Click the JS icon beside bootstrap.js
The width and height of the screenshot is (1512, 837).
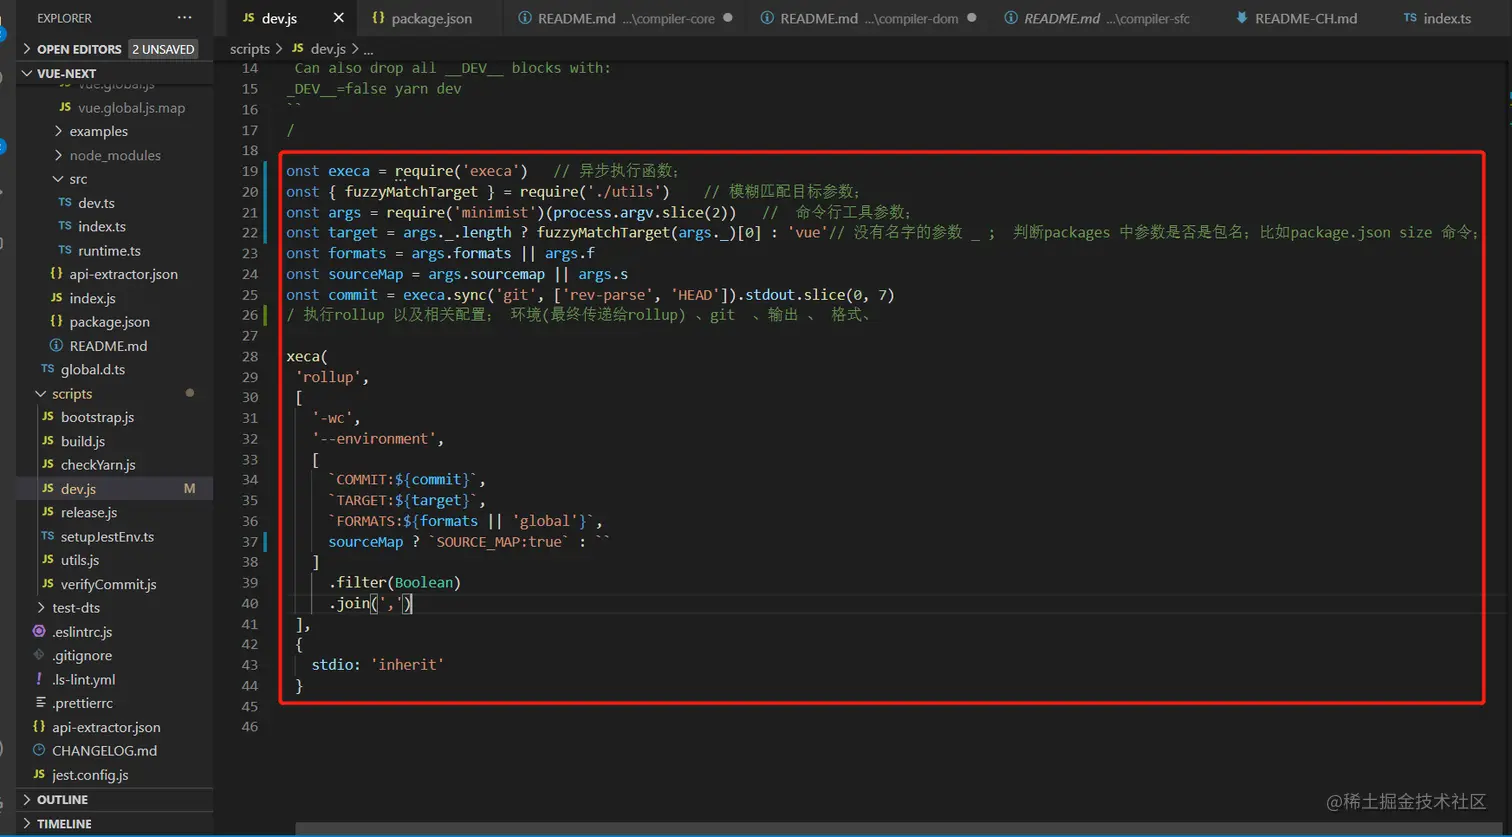(x=48, y=417)
